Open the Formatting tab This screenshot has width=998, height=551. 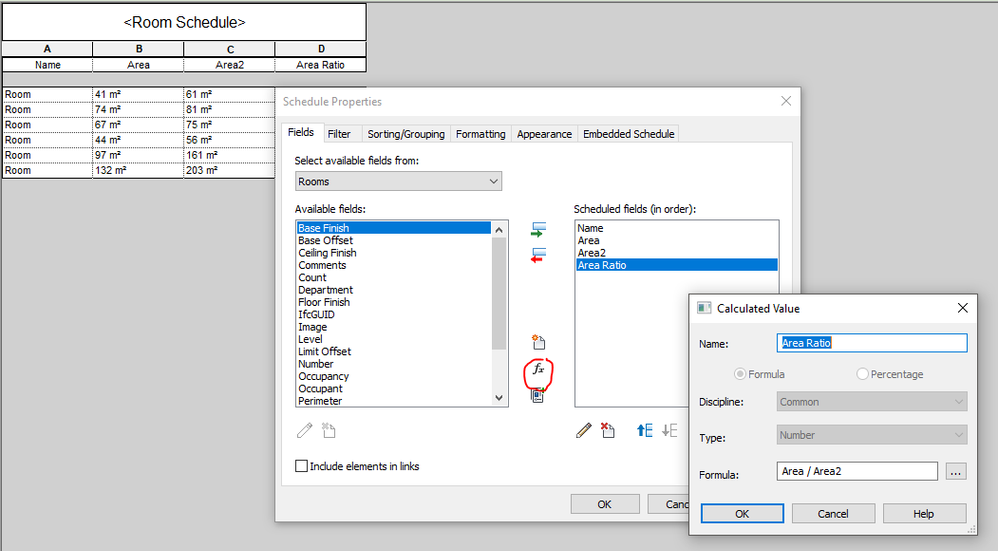coord(481,134)
